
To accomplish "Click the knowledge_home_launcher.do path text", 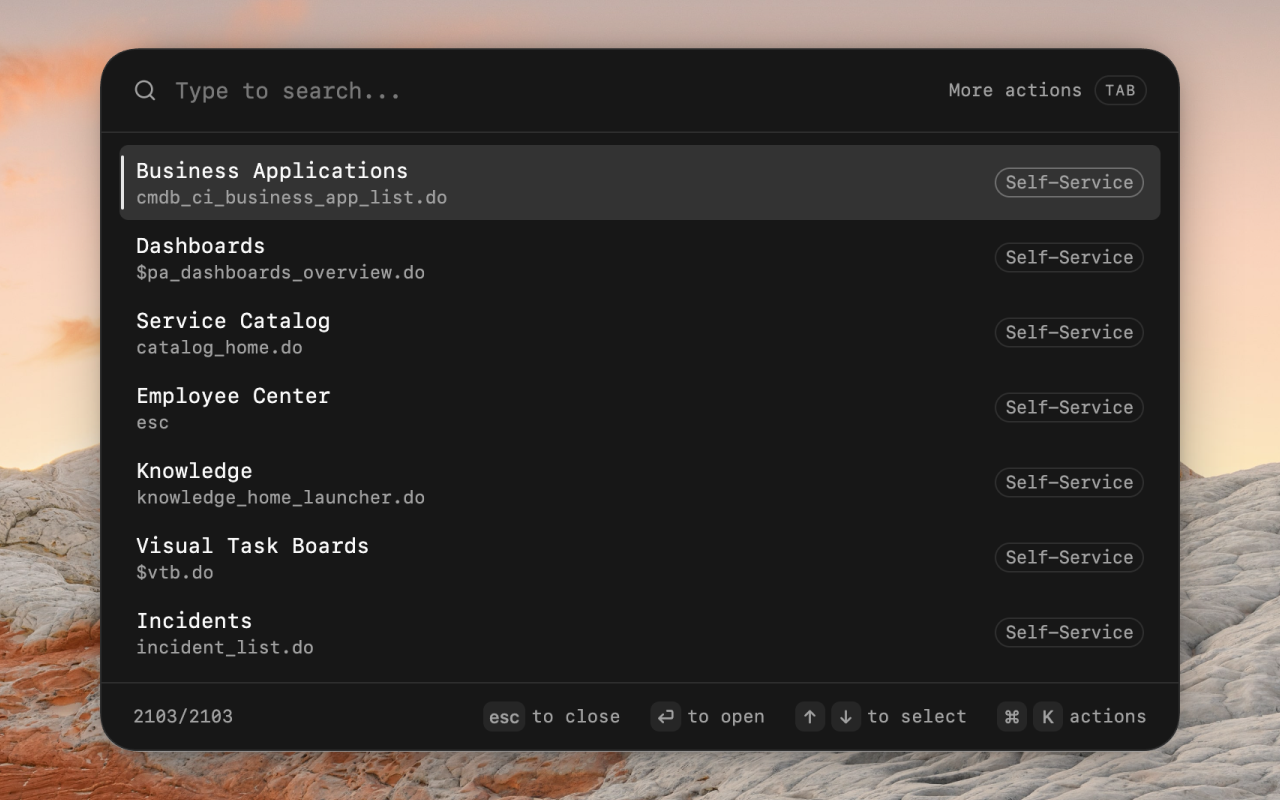I will 281,498.
